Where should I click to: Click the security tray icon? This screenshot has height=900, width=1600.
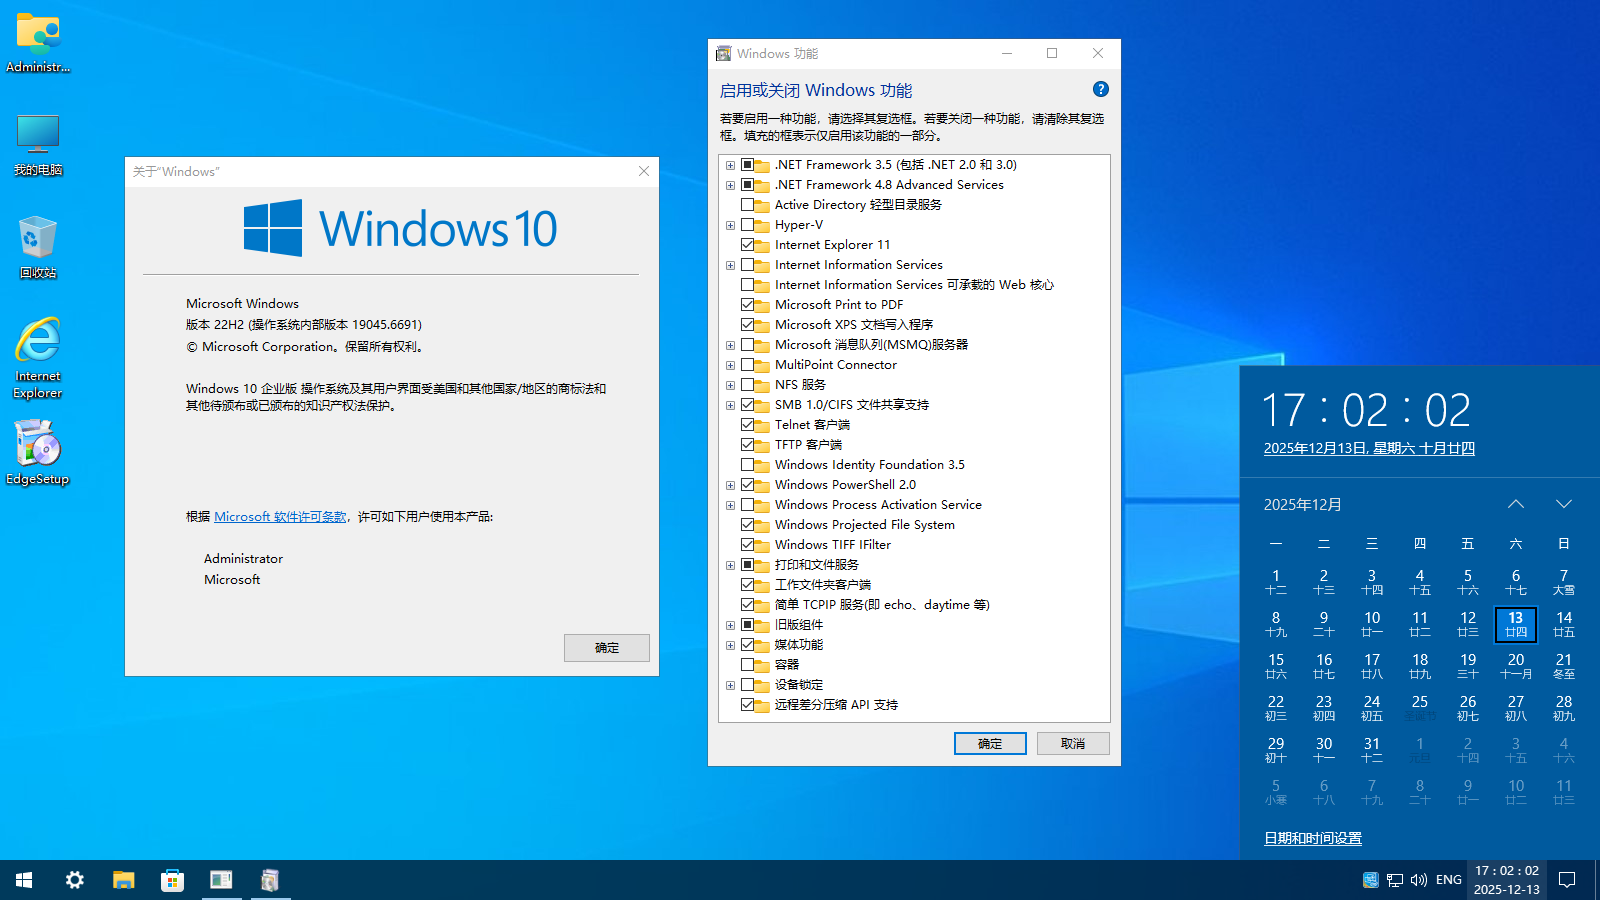pyautogui.click(x=1370, y=880)
